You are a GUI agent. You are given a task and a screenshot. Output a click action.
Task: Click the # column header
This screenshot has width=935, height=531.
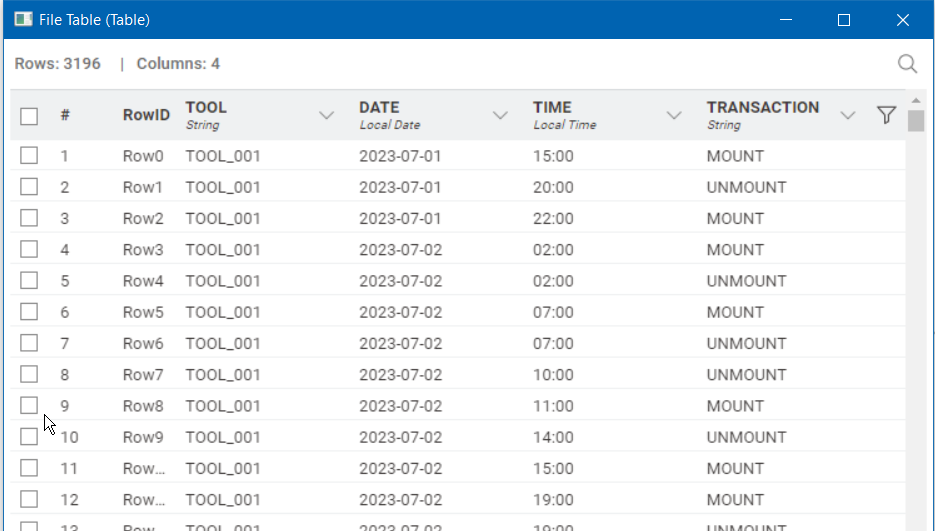click(x=65, y=116)
